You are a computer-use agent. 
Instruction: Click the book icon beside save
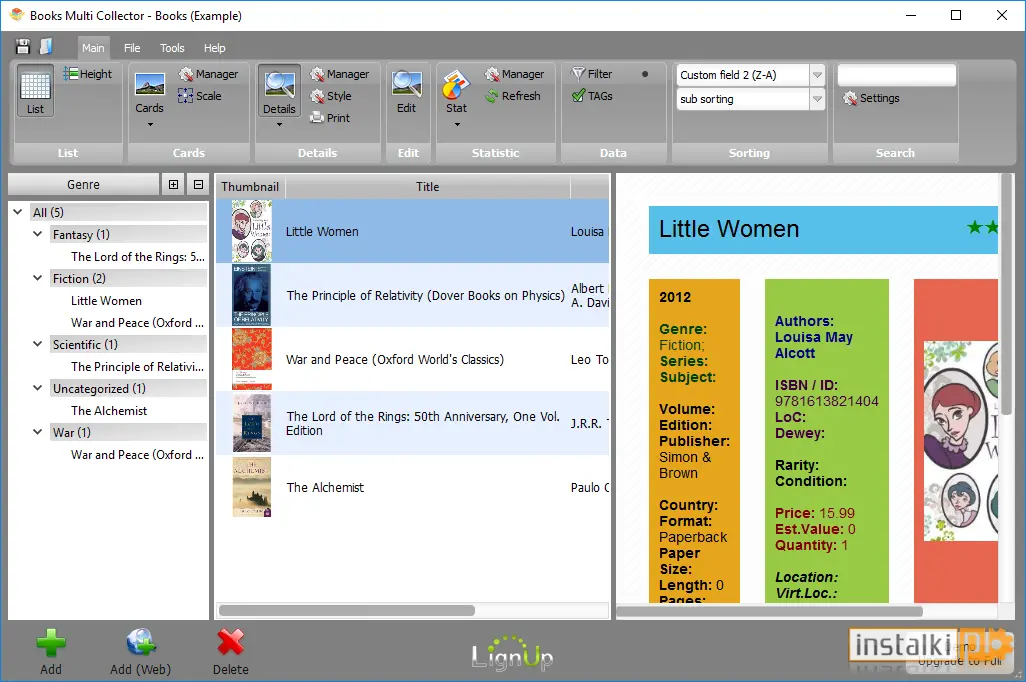[x=46, y=46]
